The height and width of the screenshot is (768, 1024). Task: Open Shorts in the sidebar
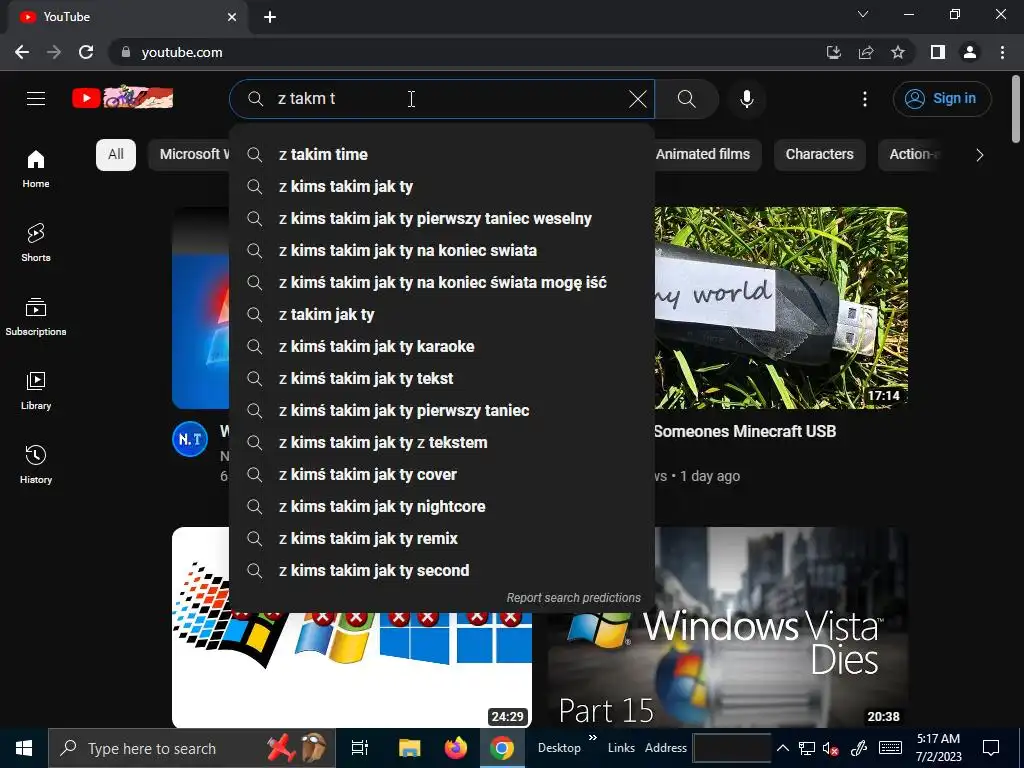(36, 242)
